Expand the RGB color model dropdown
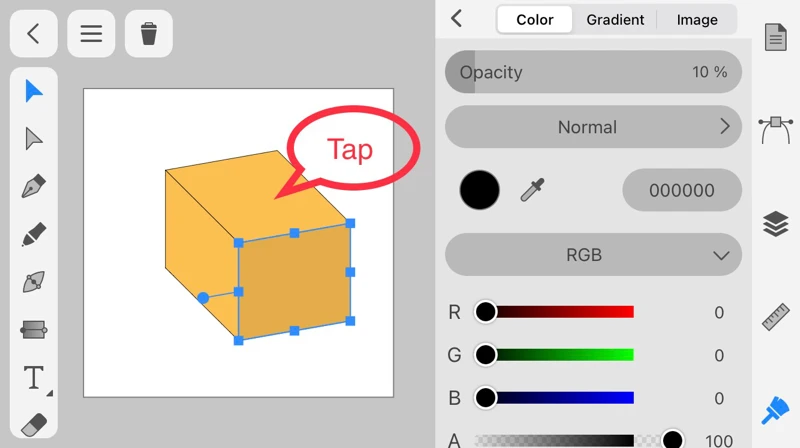 593,255
